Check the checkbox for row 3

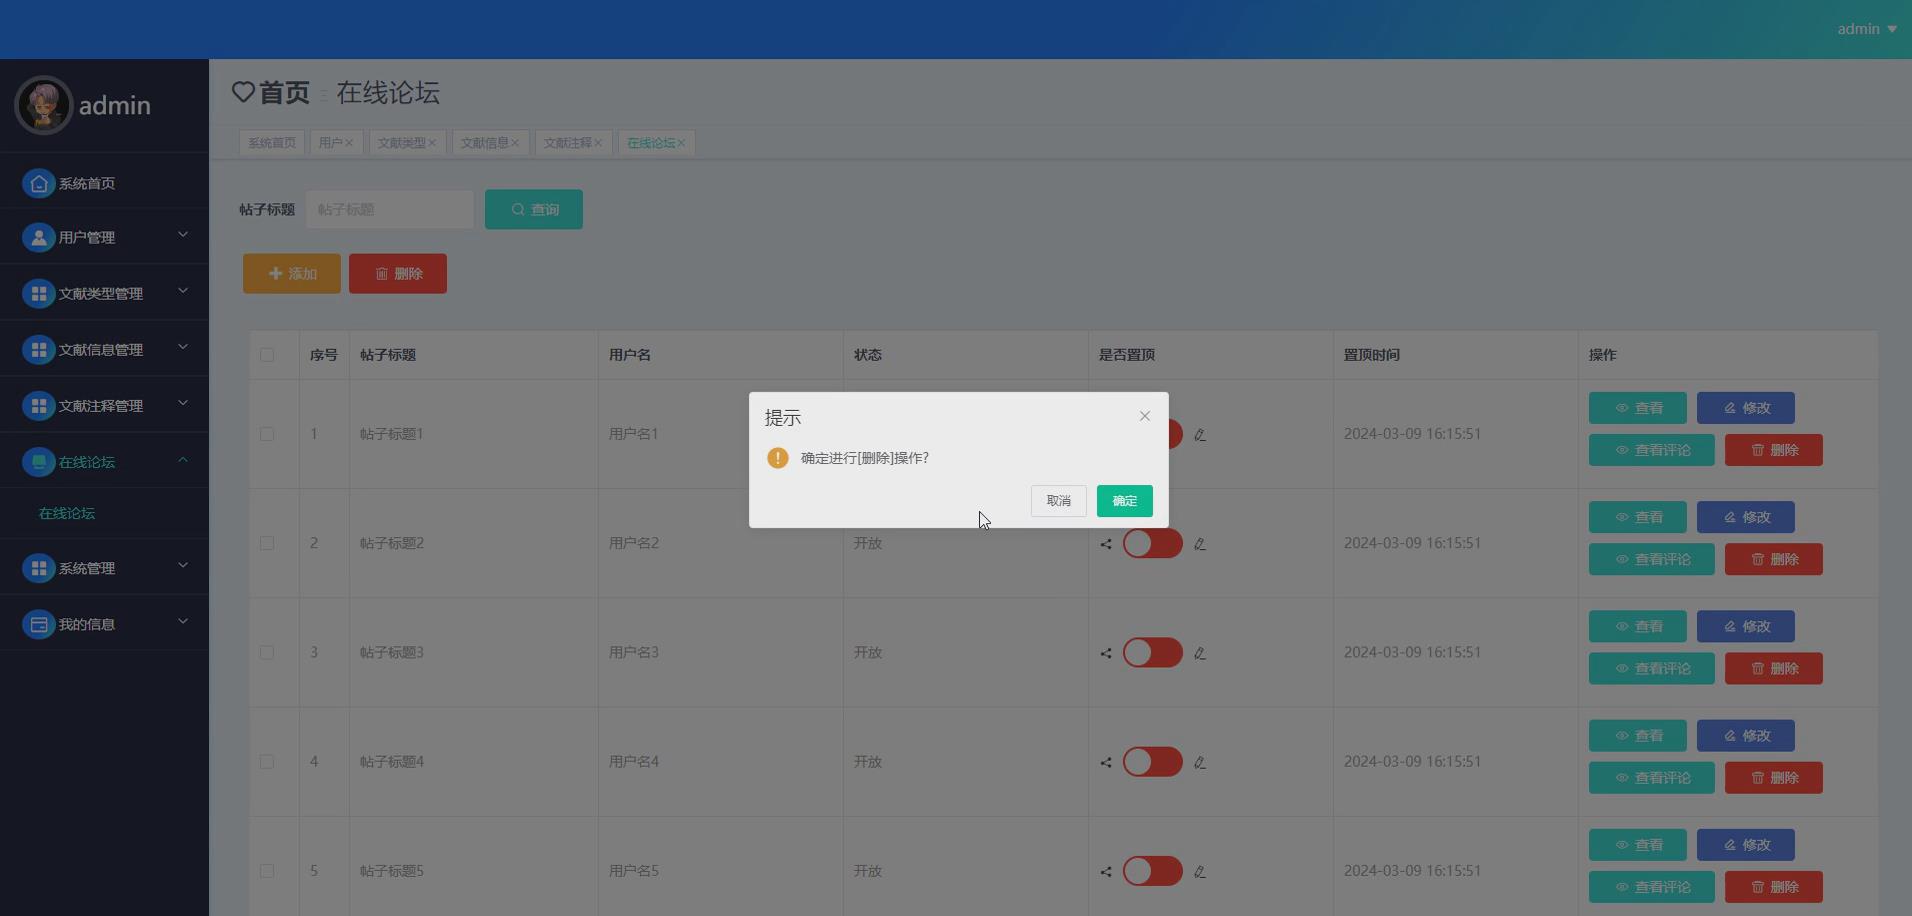(x=267, y=652)
